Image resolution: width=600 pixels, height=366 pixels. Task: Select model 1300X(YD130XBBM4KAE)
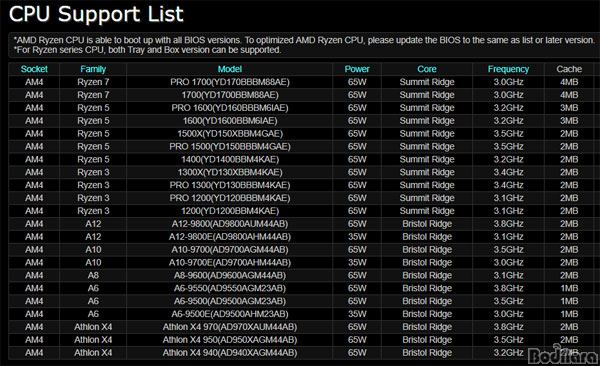(x=230, y=172)
